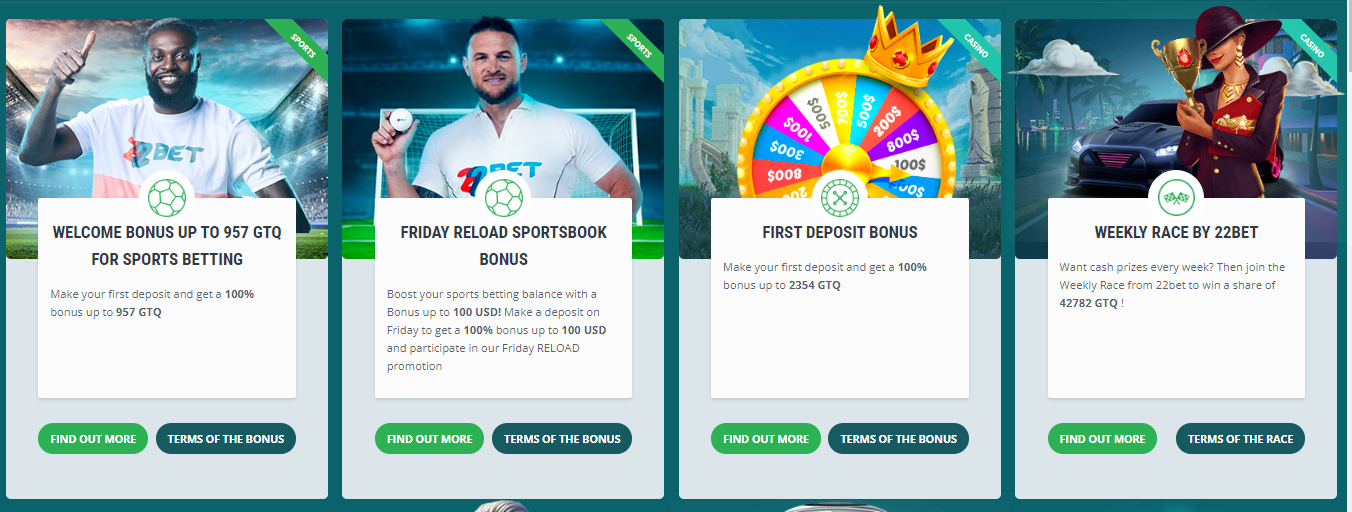Image resolution: width=1352 pixels, height=512 pixels.
Task: View Terms of the Bonus for Friday Reload
Action: 562,438
